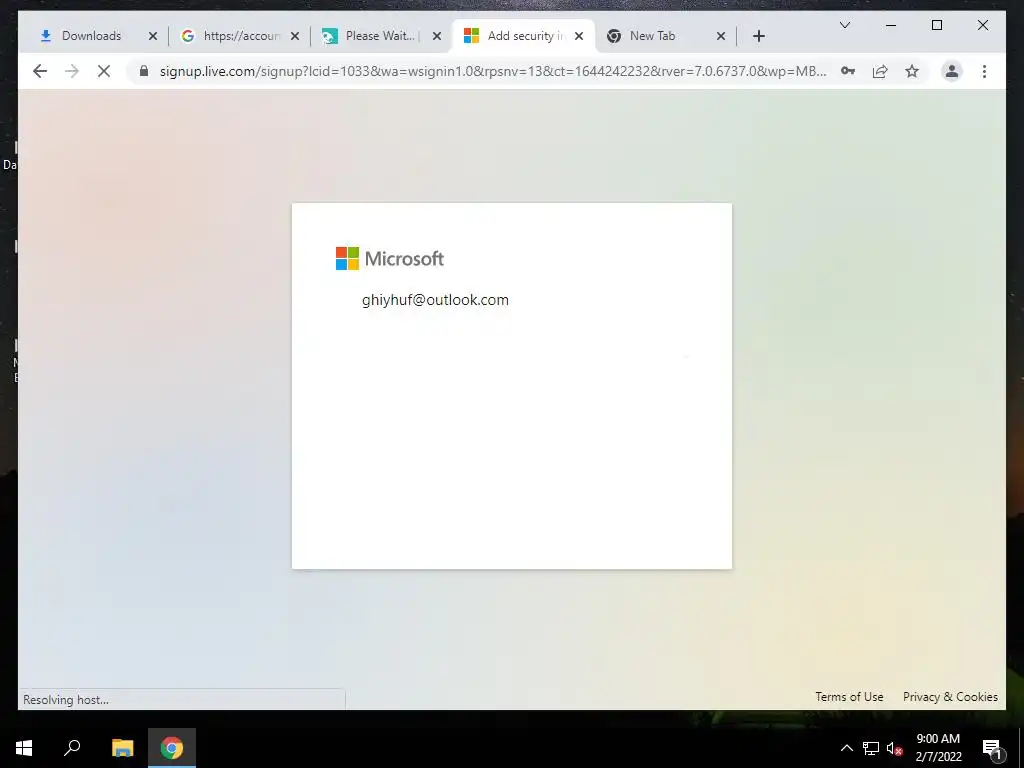Open the Terms of Use link
The image size is (1024, 768).
tap(849, 697)
